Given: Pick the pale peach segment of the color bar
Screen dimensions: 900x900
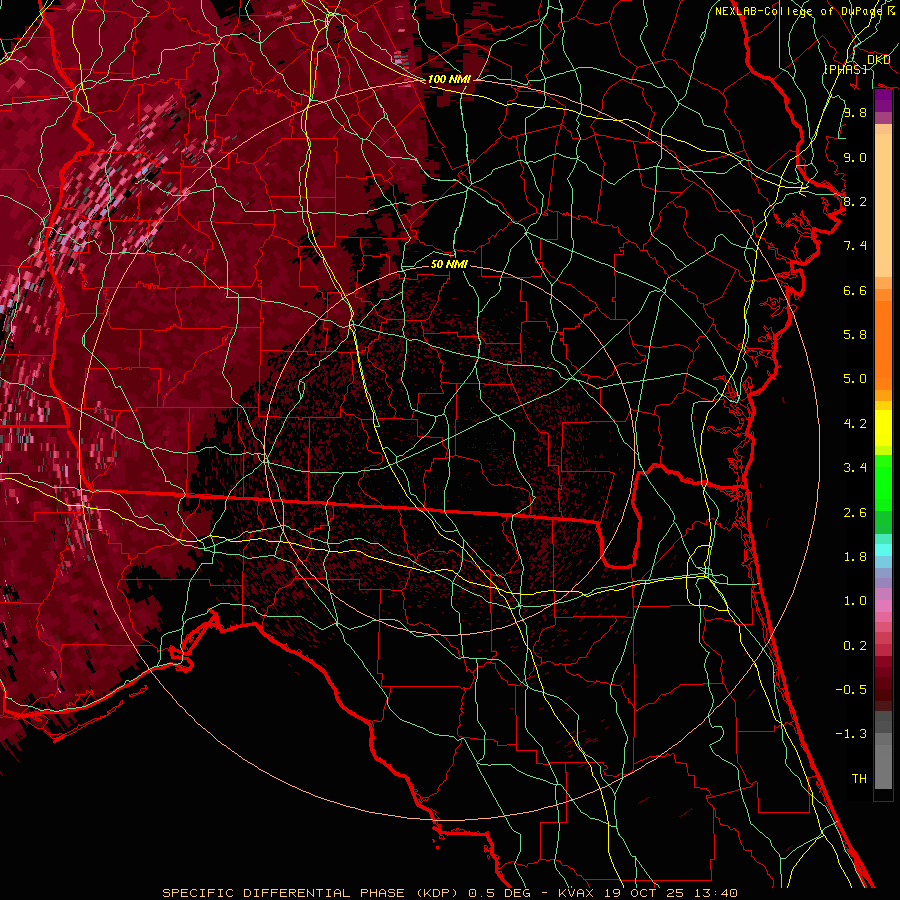Looking at the screenshot, I should click(883, 205).
